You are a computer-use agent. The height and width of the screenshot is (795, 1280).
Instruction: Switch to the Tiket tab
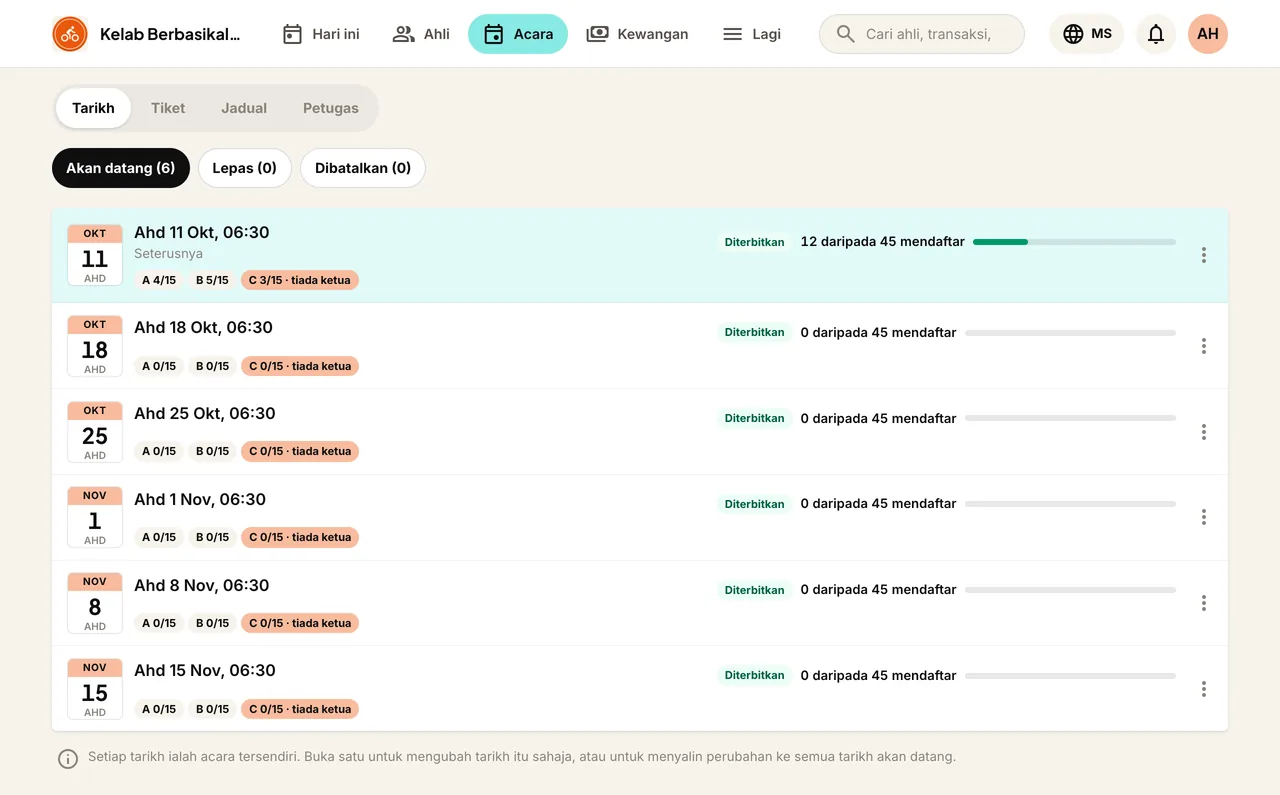168,108
